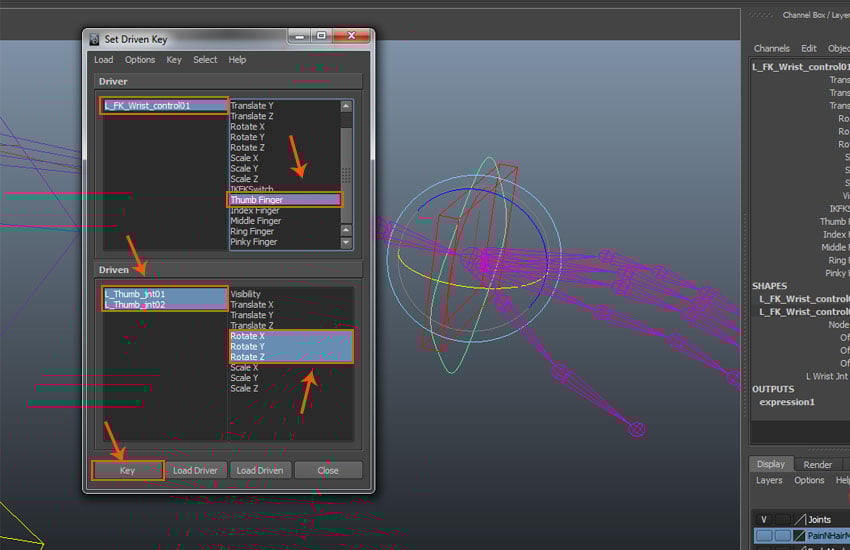The width and height of the screenshot is (850, 550).
Task: Open the Key menu in the dialog
Action: coord(174,60)
